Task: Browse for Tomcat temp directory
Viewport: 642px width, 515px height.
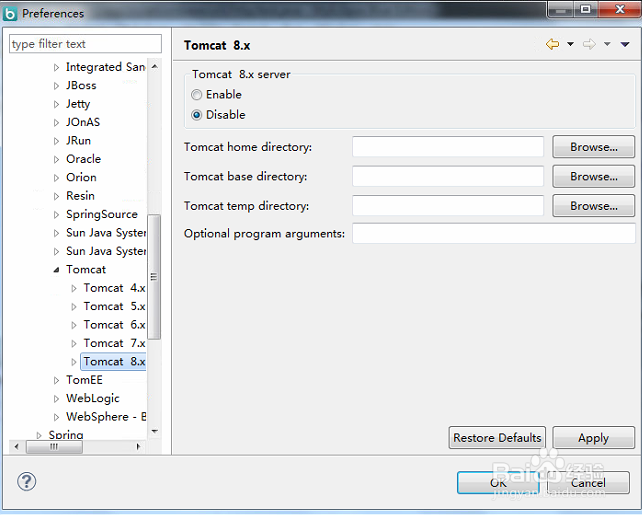Action: (x=593, y=206)
